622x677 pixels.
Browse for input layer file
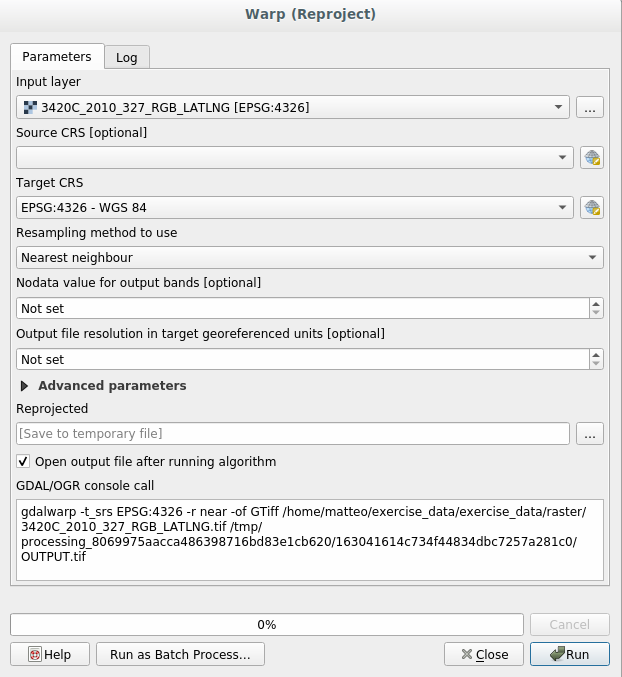pos(591,107)
